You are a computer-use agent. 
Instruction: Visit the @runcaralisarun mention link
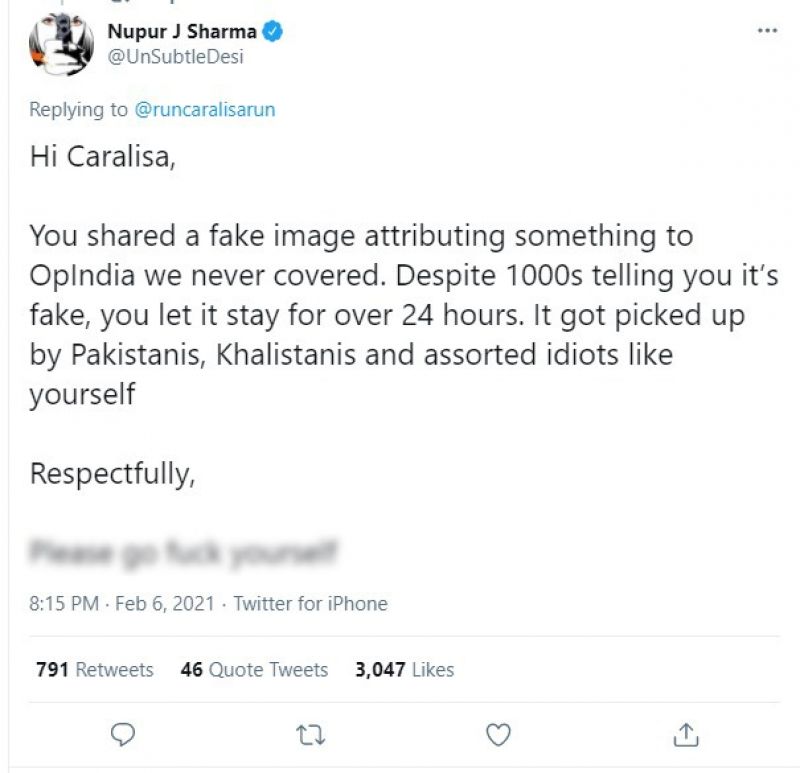[x=204, y=110]
